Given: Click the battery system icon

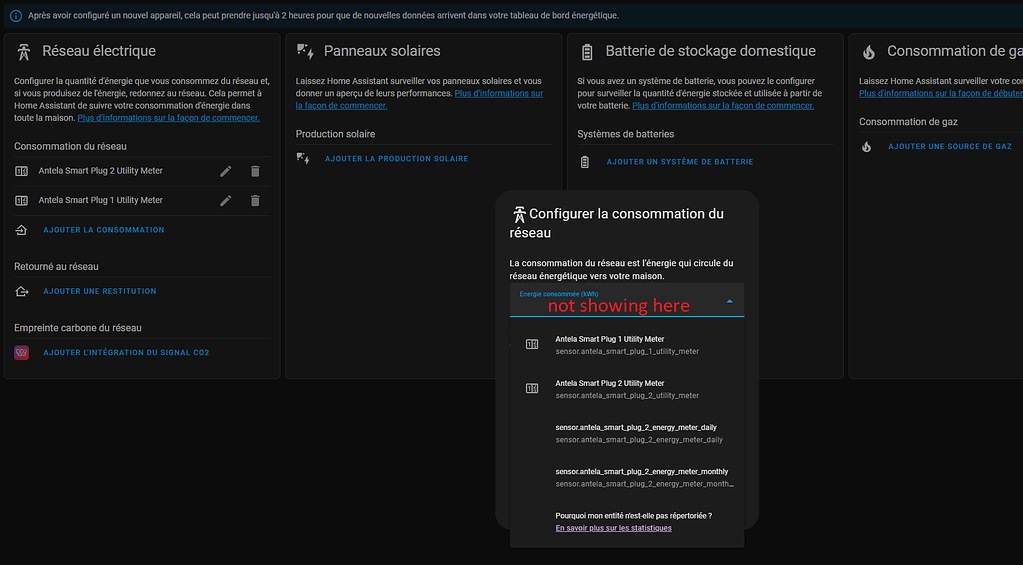Looking at the screenshot, I should (586, 162).
